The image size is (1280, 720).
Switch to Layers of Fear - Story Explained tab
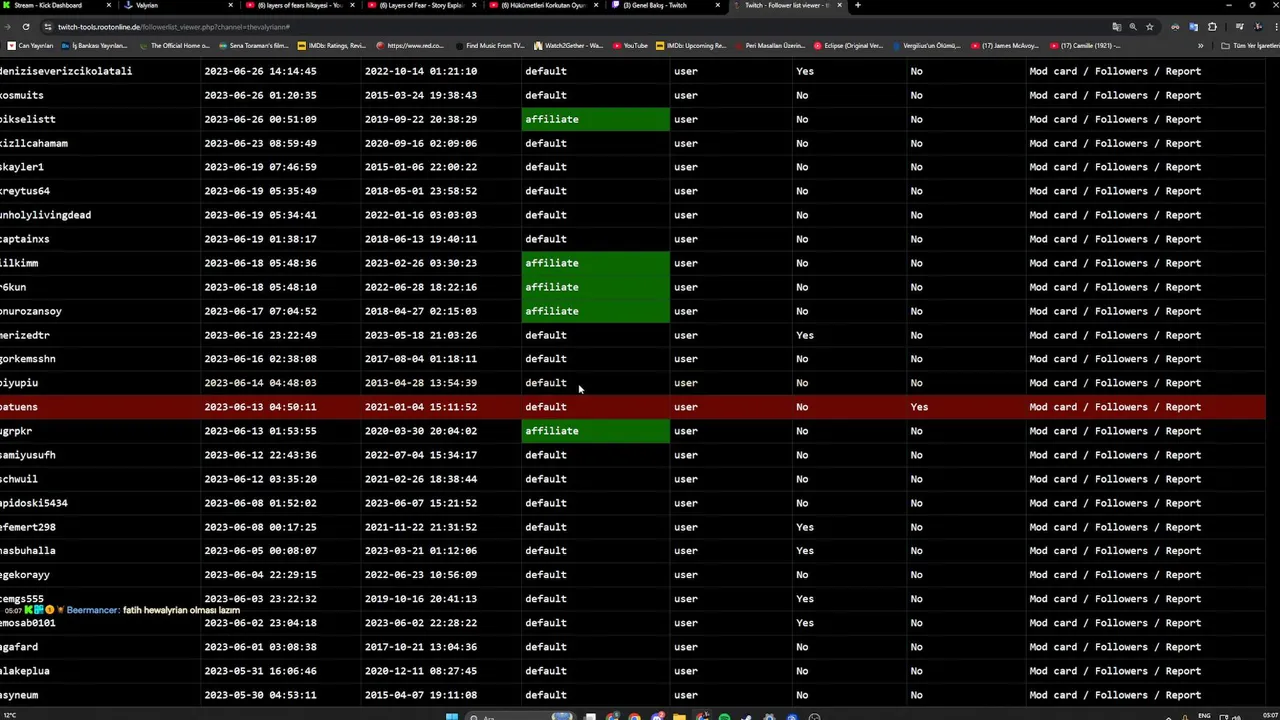coord(420,5)
